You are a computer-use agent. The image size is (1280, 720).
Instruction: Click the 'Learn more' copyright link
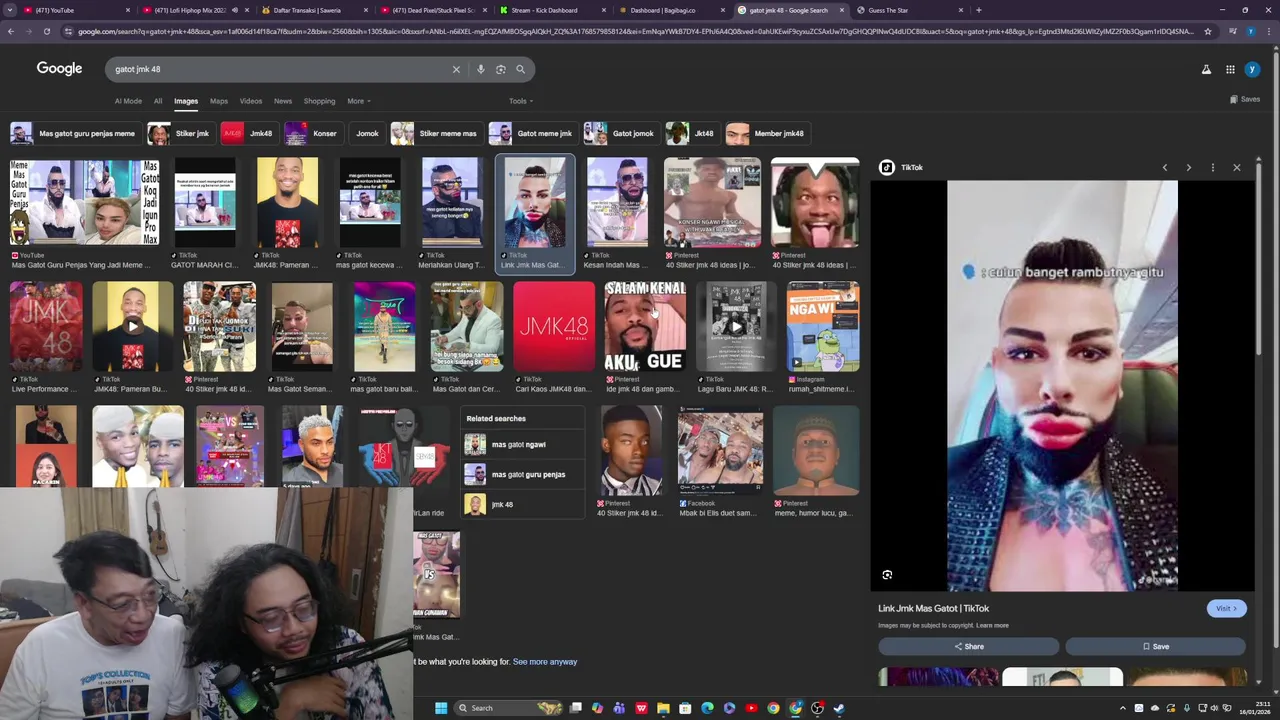point(993,626)
